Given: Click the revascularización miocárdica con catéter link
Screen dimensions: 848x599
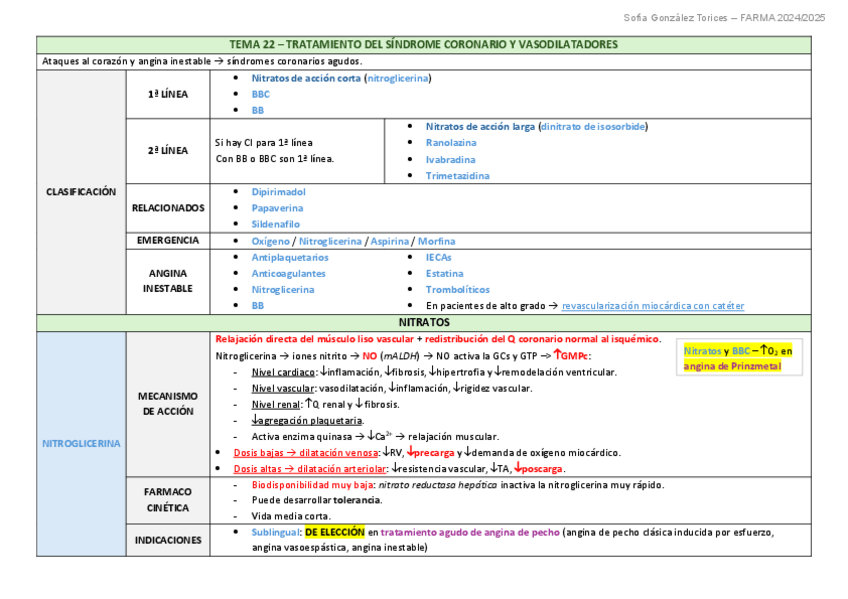Looking at the screenshot, I should tap(653, 306).
